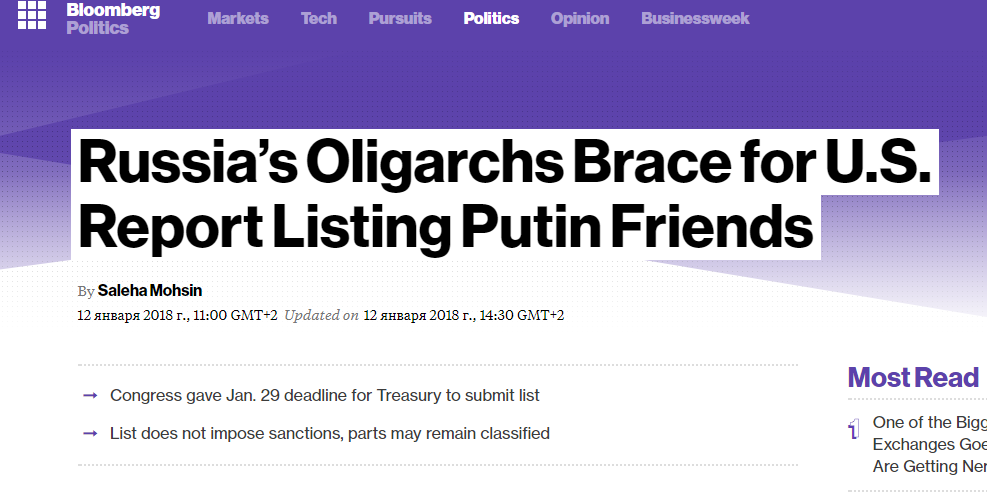Go to the Markets section
987x492 pixels.
238,18
